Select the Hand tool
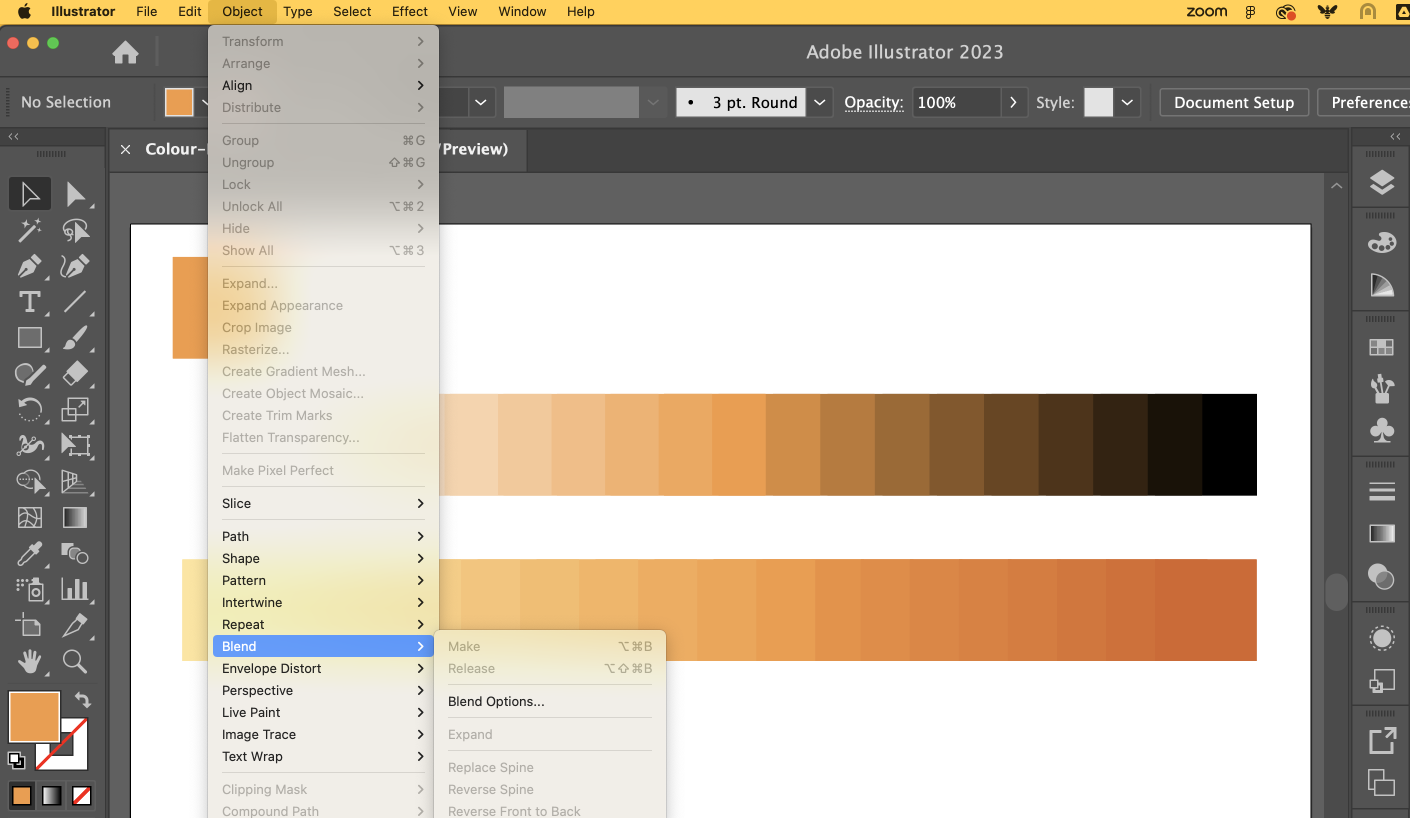This screenshot has width=1410, height=818. click(30, 661)
